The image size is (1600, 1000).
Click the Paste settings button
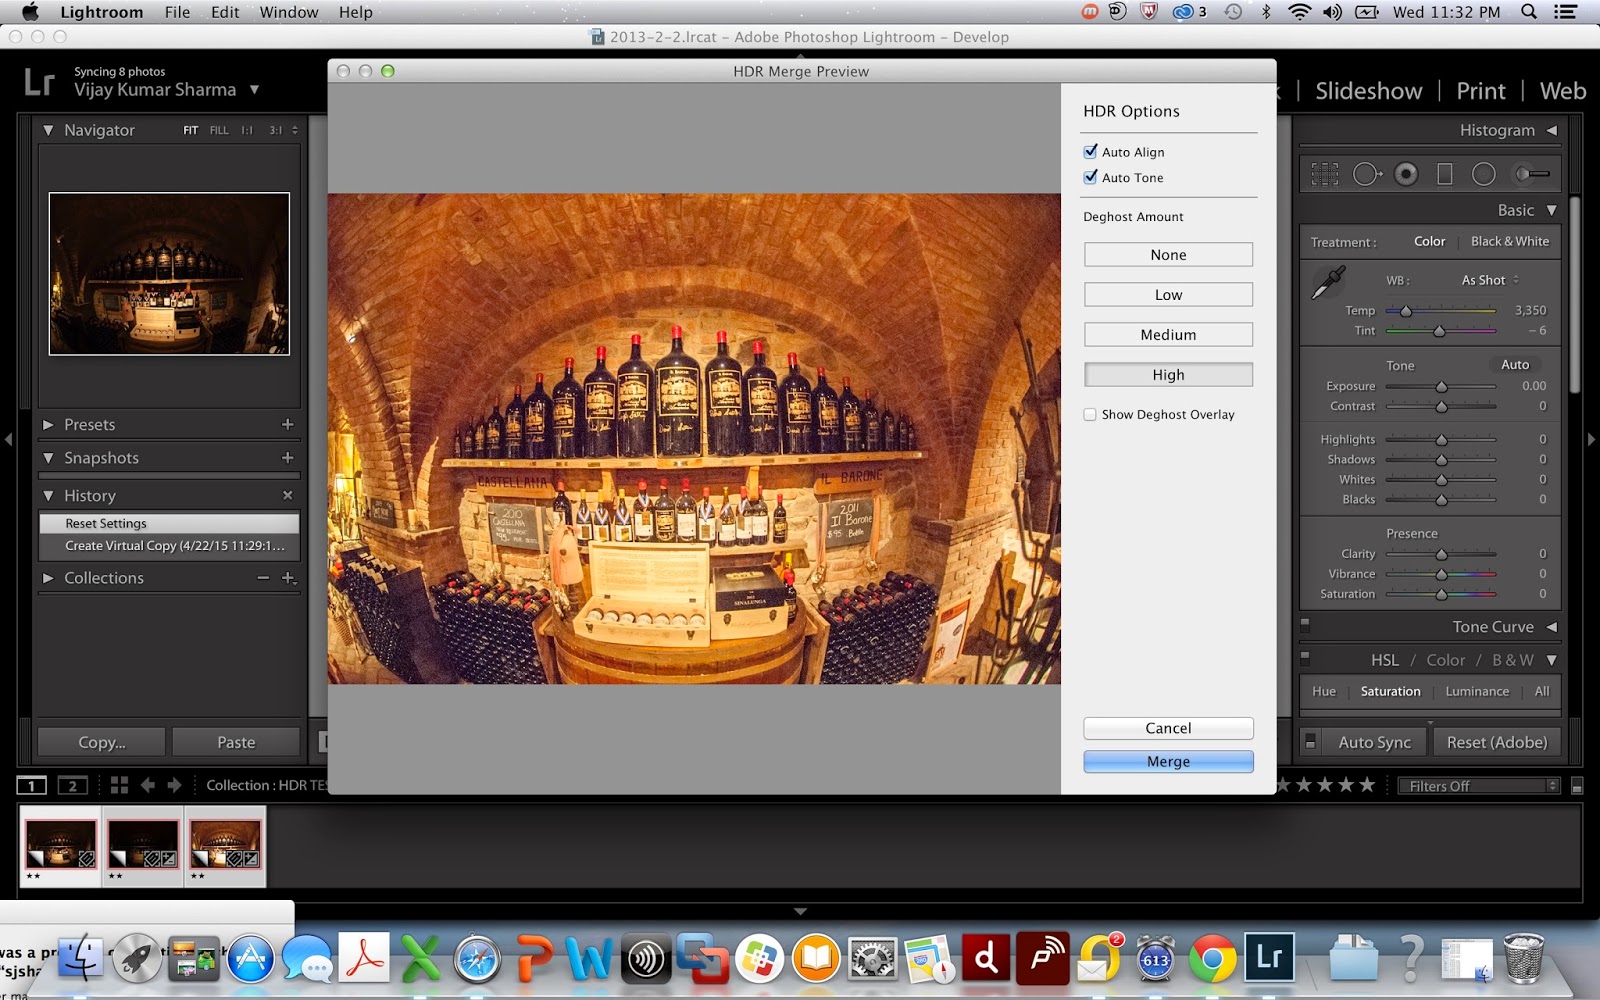coord(236,742)
